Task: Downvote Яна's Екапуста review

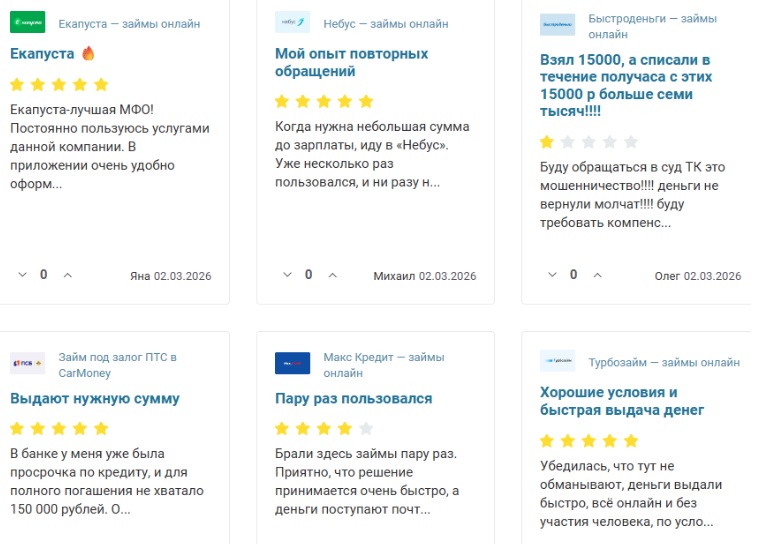Action: (x=23, y=275)
